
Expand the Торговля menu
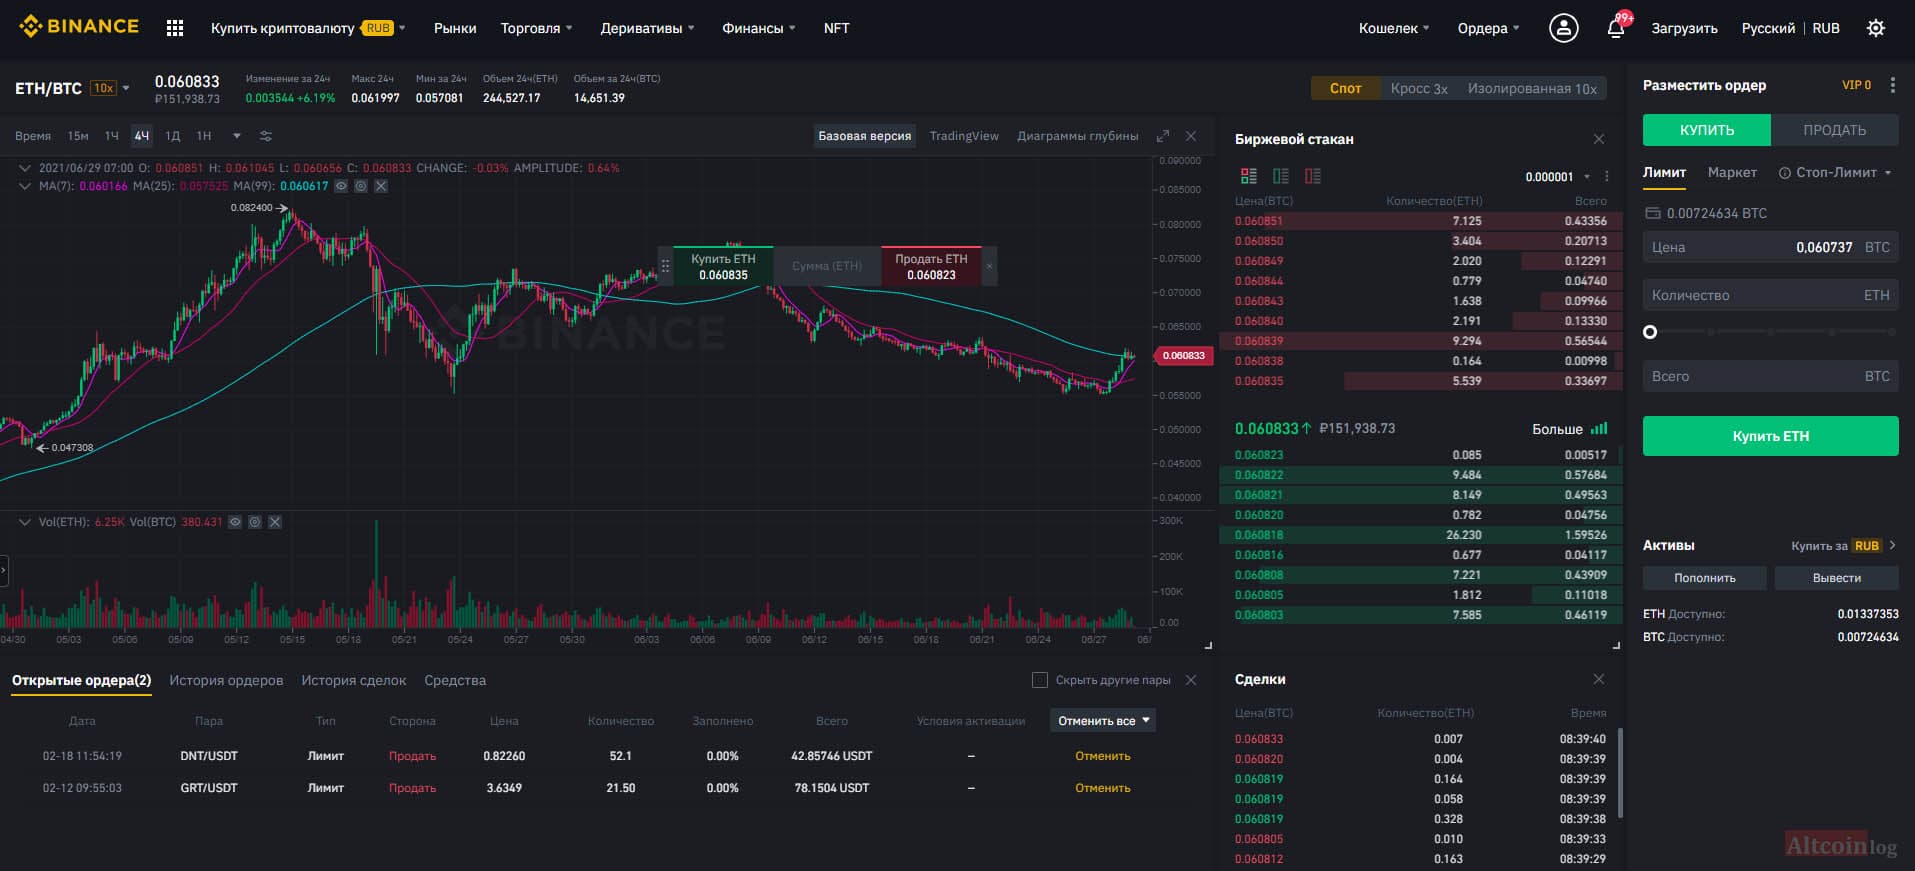coord(536,28)
